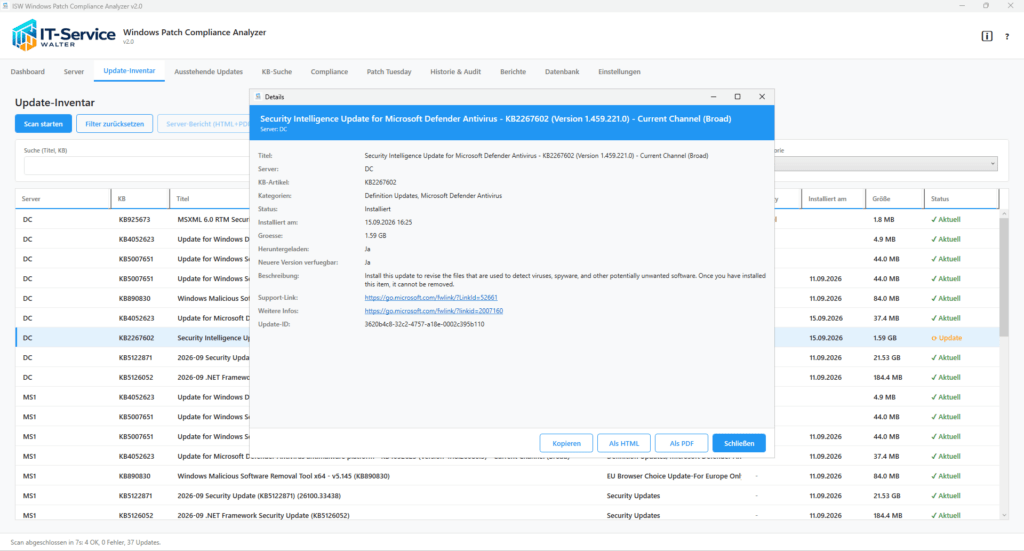Click EU Browser Choice Update category cell

(673, 476)
